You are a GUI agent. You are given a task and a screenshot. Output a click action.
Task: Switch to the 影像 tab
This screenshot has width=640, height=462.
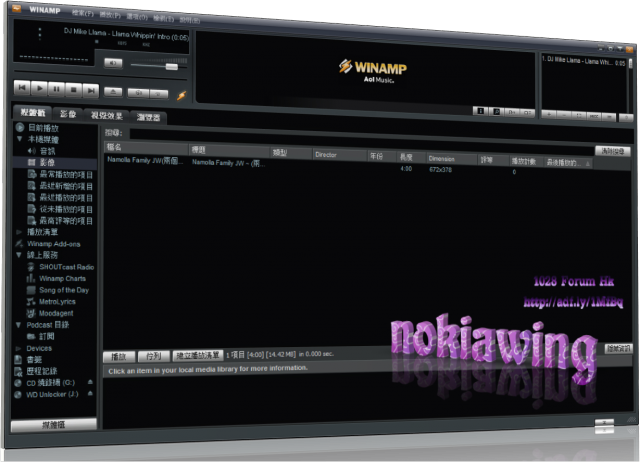68,114
